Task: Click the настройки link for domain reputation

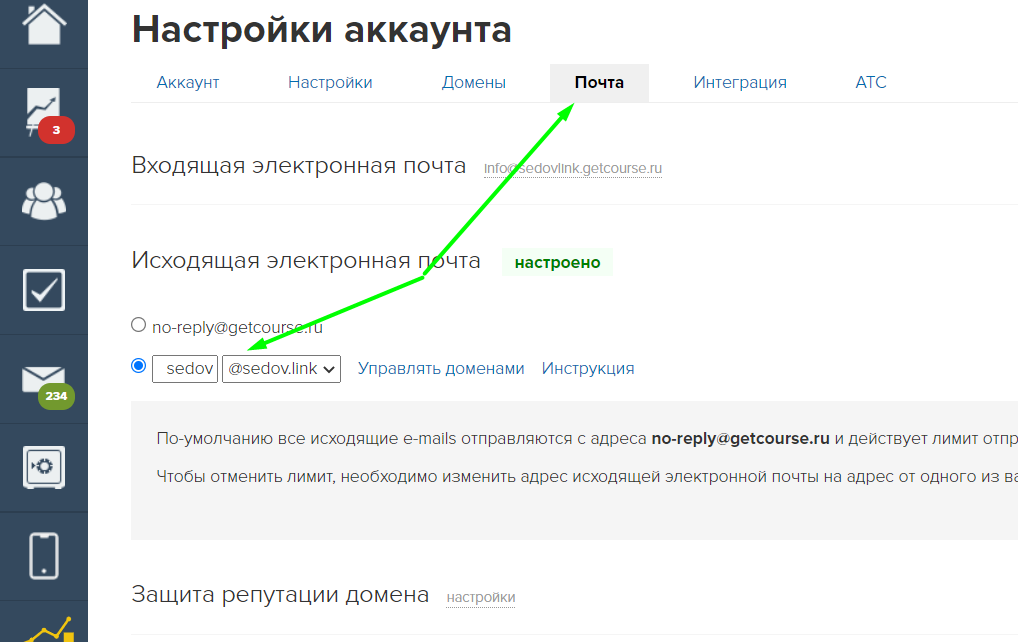Action: [481, 598]
